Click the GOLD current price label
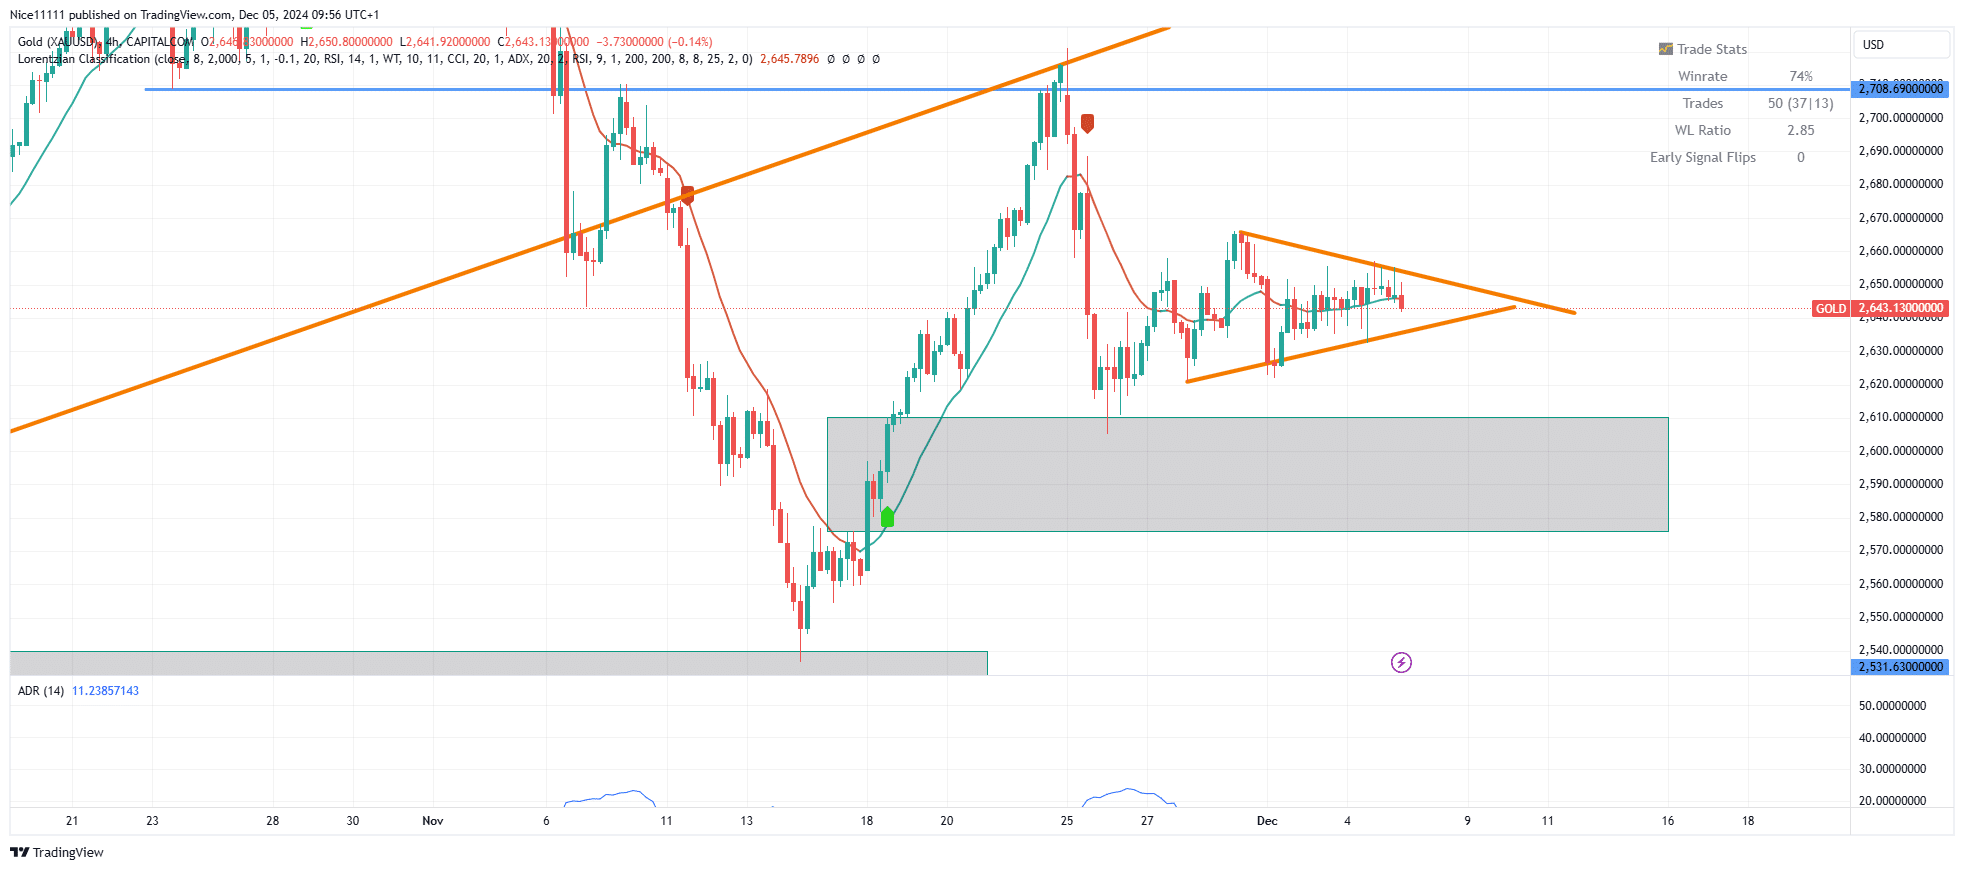 pyautogui.click(x=1831, y=308)
